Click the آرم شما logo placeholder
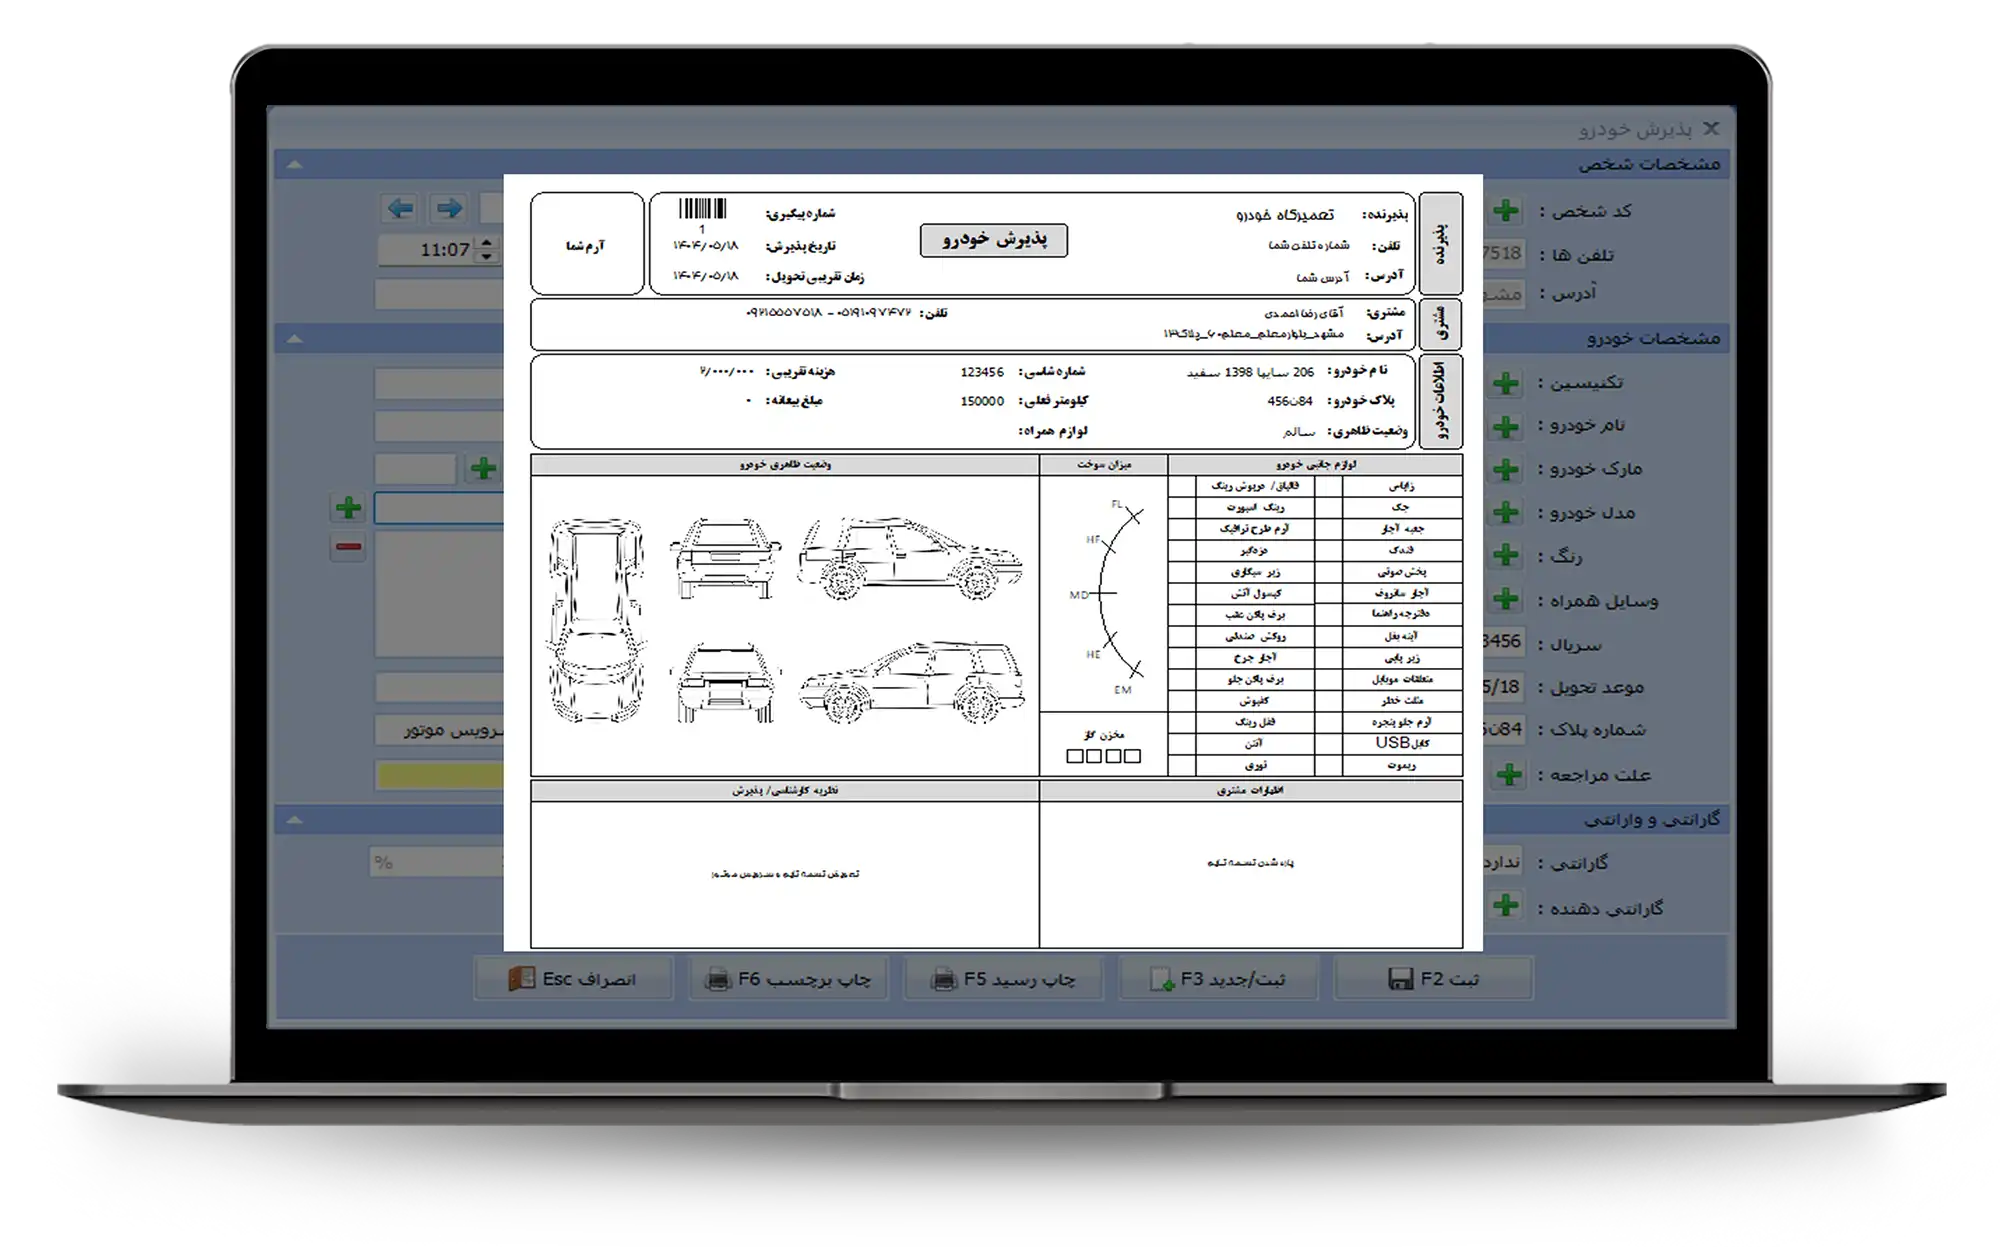The image size is (2000, 1247). click(x=587, y=244)
